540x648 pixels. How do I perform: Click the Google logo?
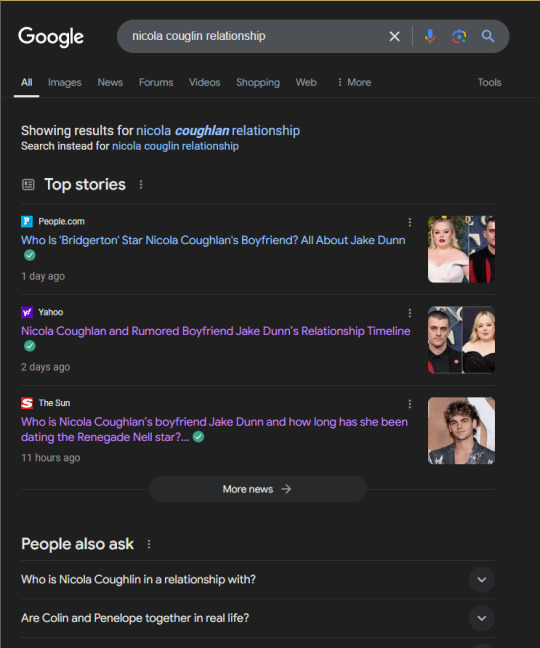coord(51,37)
